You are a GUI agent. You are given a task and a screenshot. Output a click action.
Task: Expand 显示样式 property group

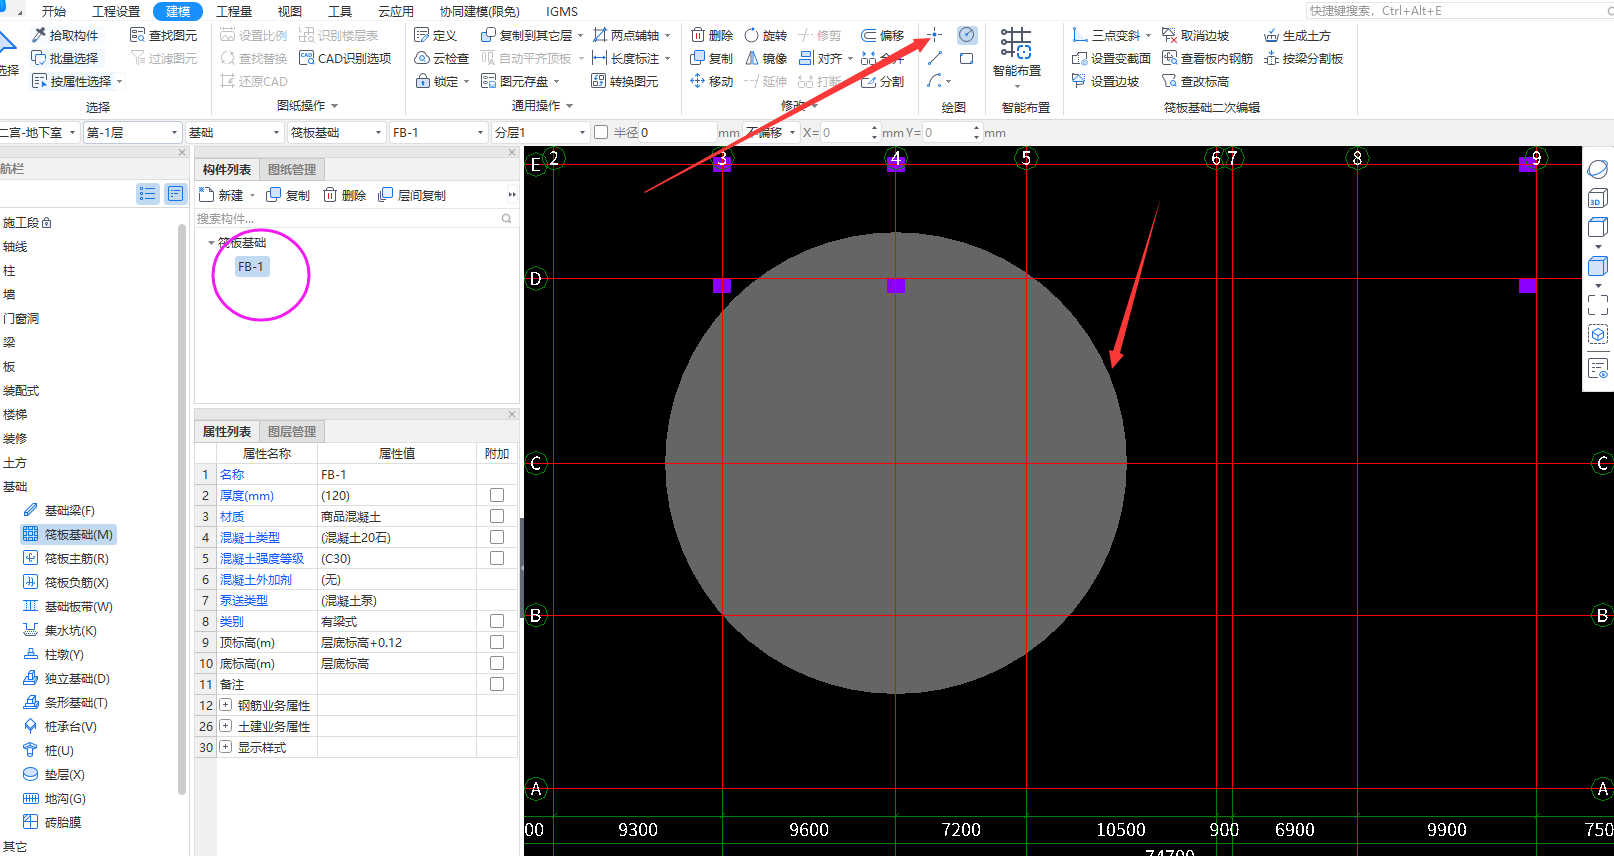[x=226, y=747]
